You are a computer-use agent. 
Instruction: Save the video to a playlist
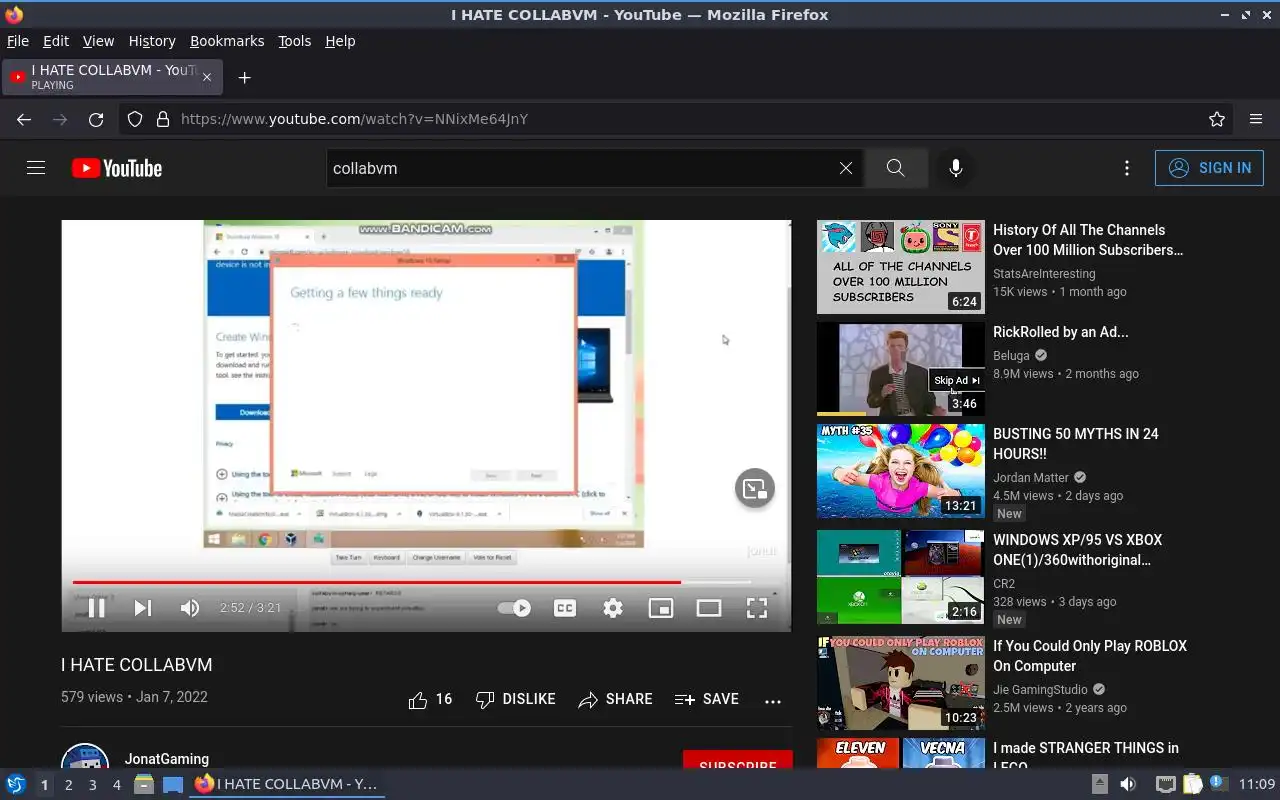(706, 699)
